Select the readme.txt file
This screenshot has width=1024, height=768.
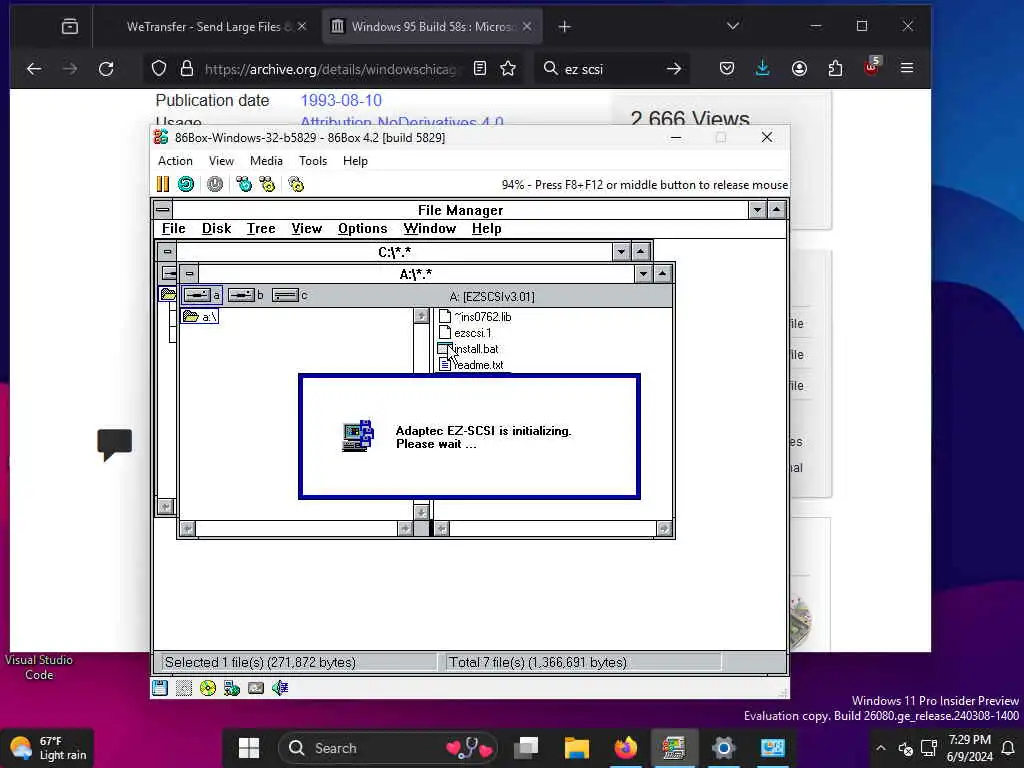point(472,365)
